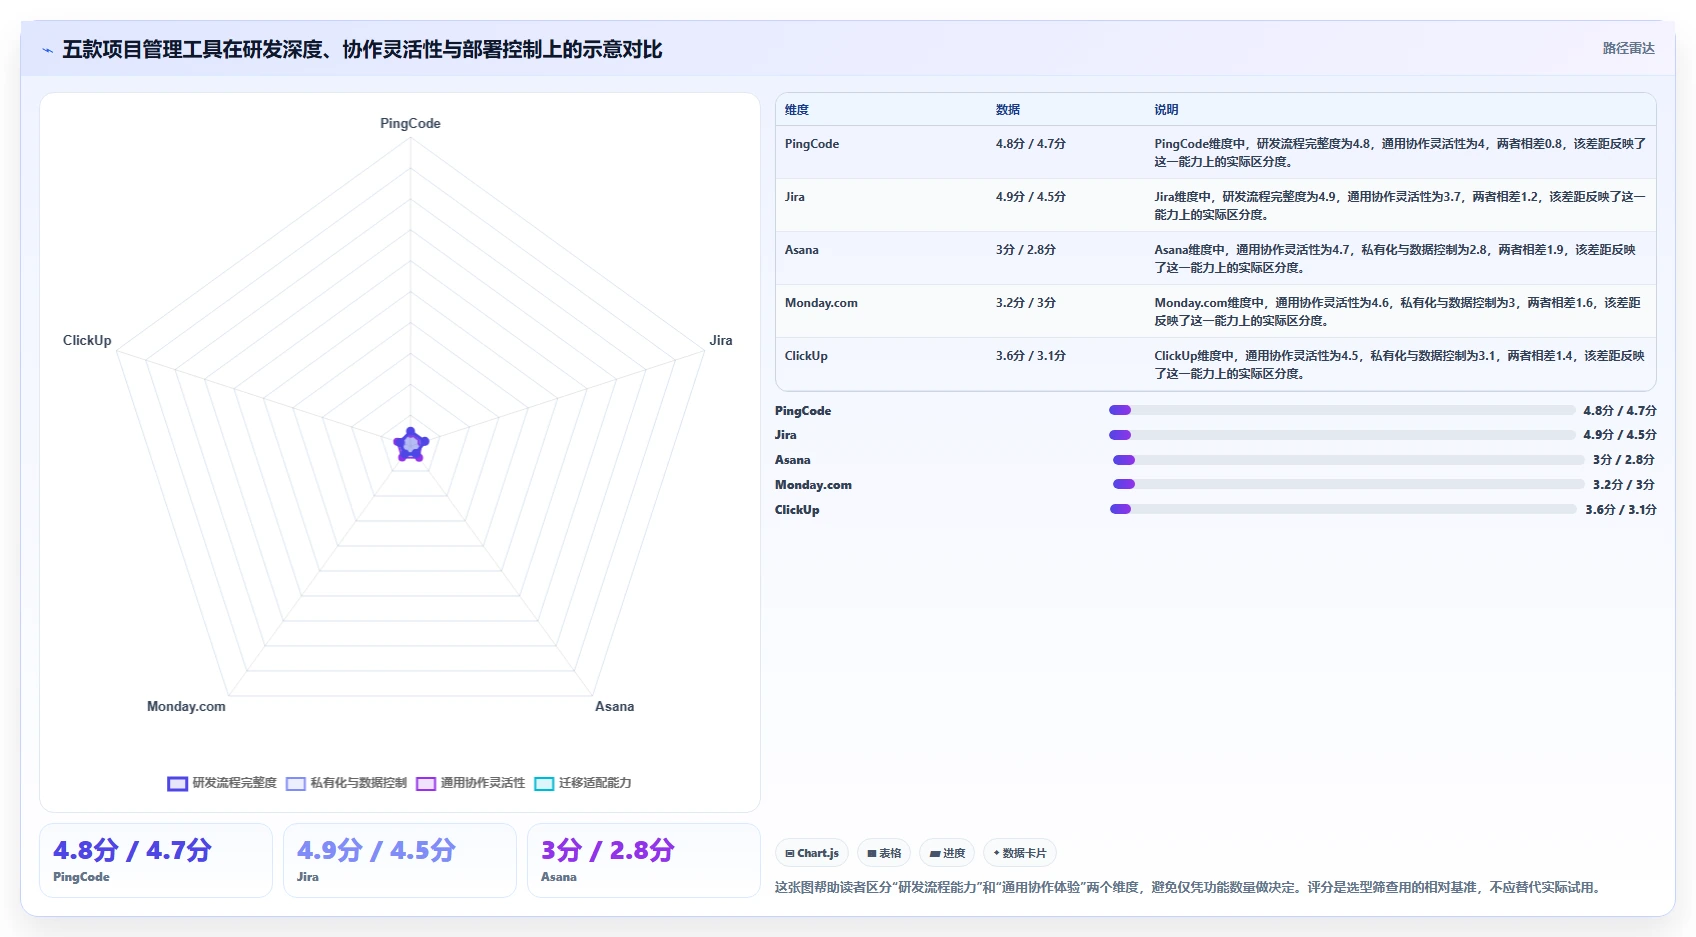Toggle the 迁移适配能力 legend series
Screen dimensions: 1696x937
pyautogui.click(x=583, y=783)
